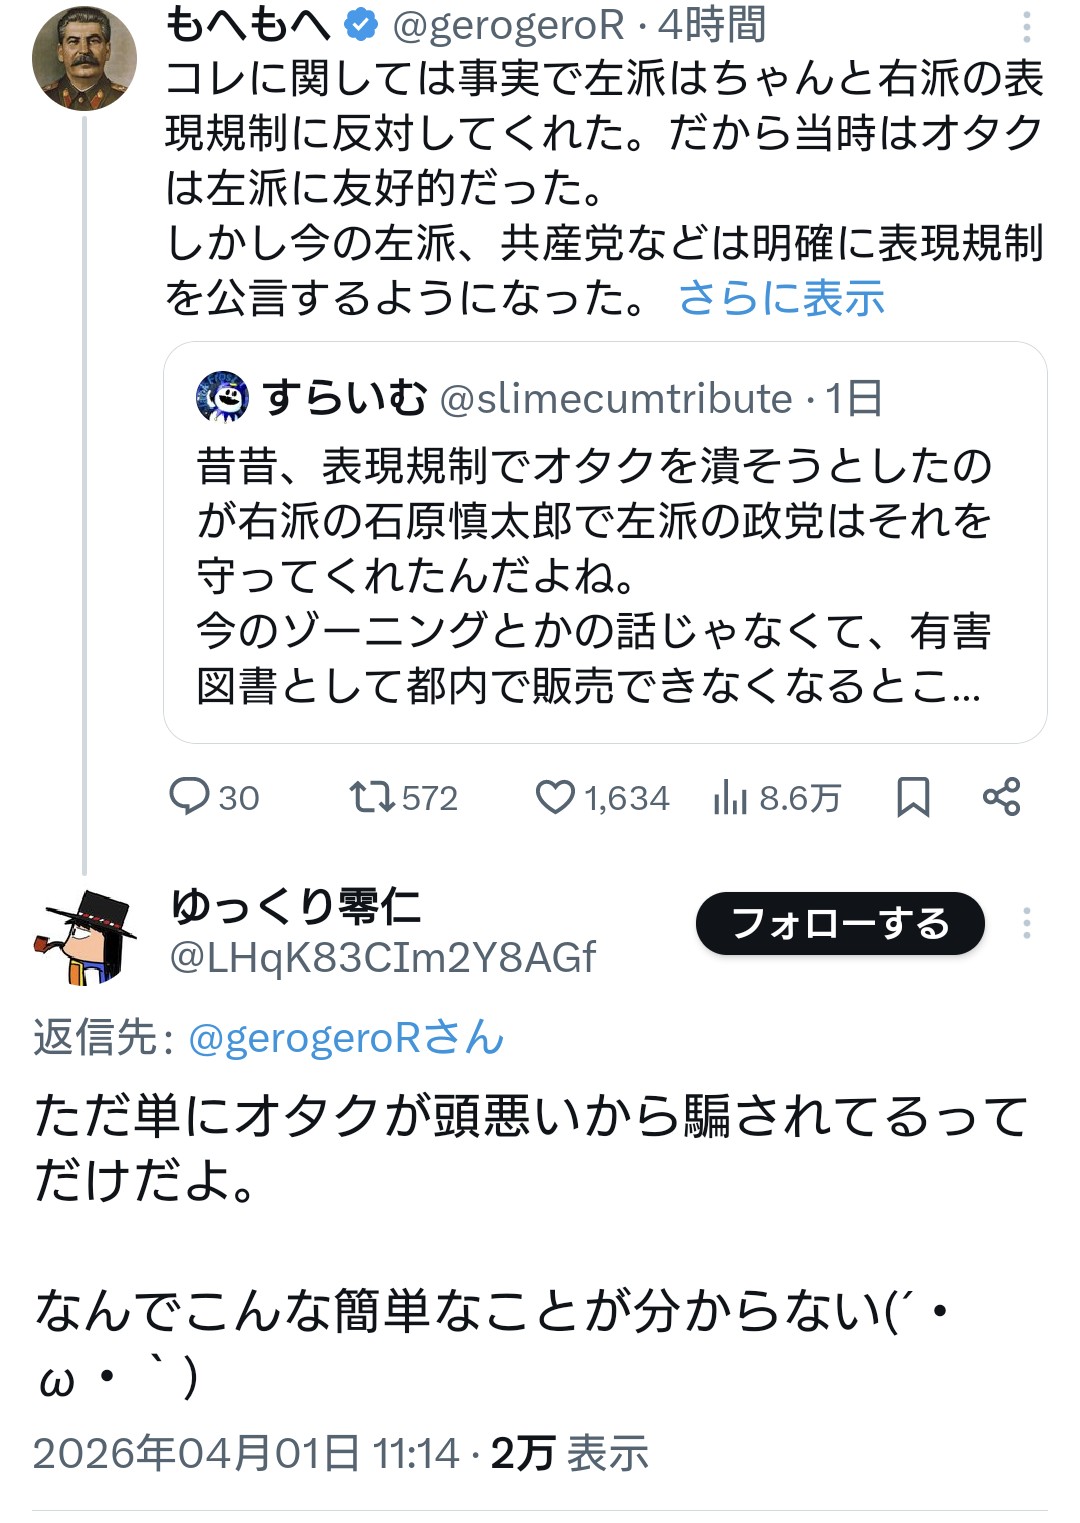Open the @gerogeroR reply-to mention link

[346, 1038]
